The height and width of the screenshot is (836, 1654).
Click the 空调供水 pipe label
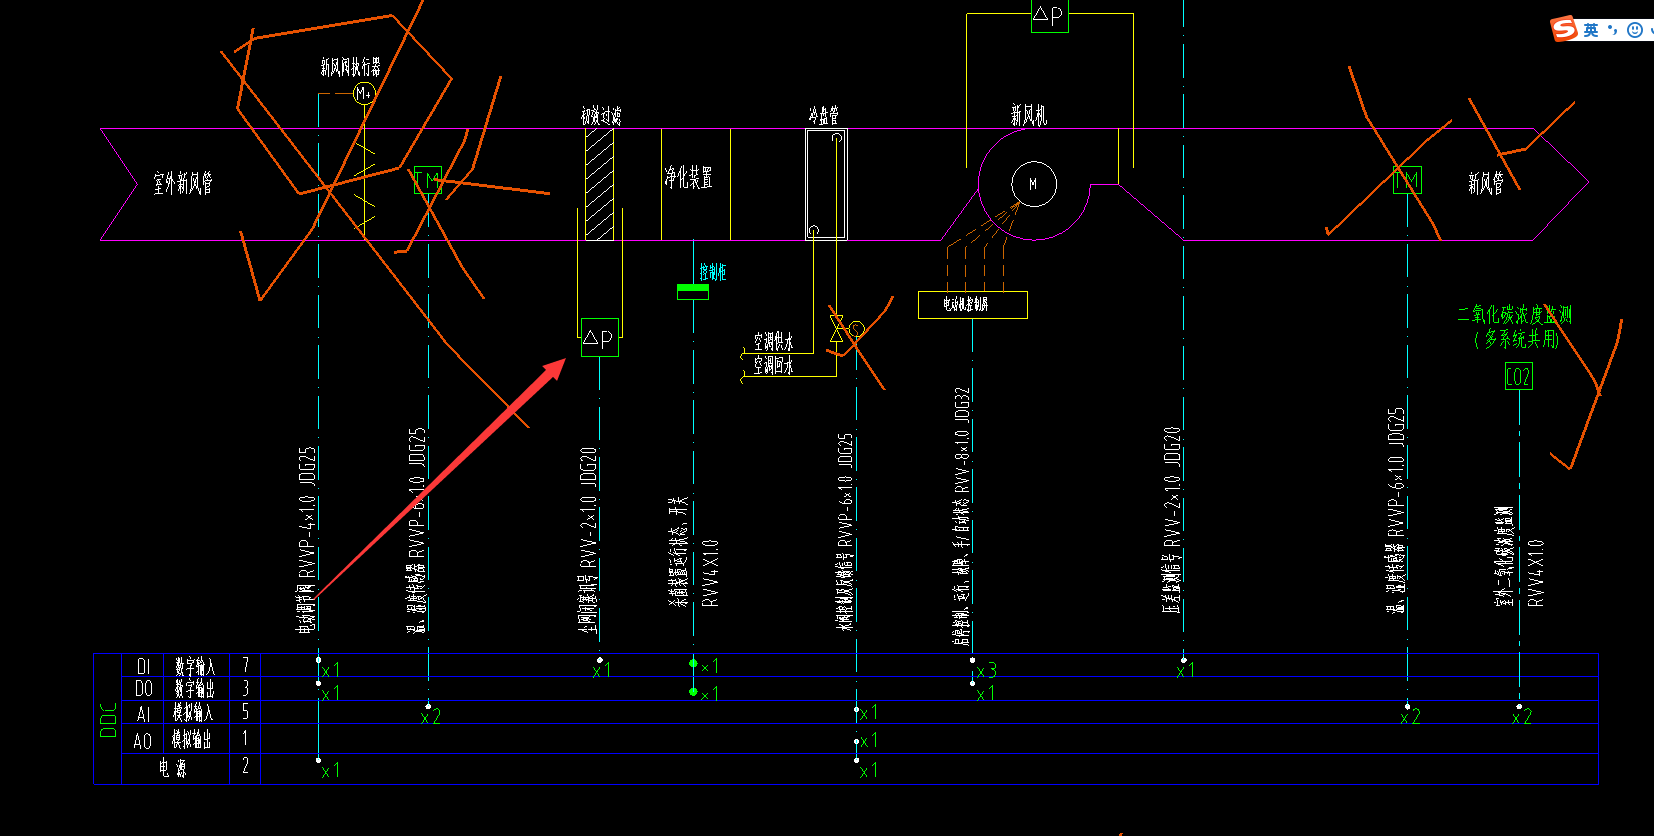[774, 342]
